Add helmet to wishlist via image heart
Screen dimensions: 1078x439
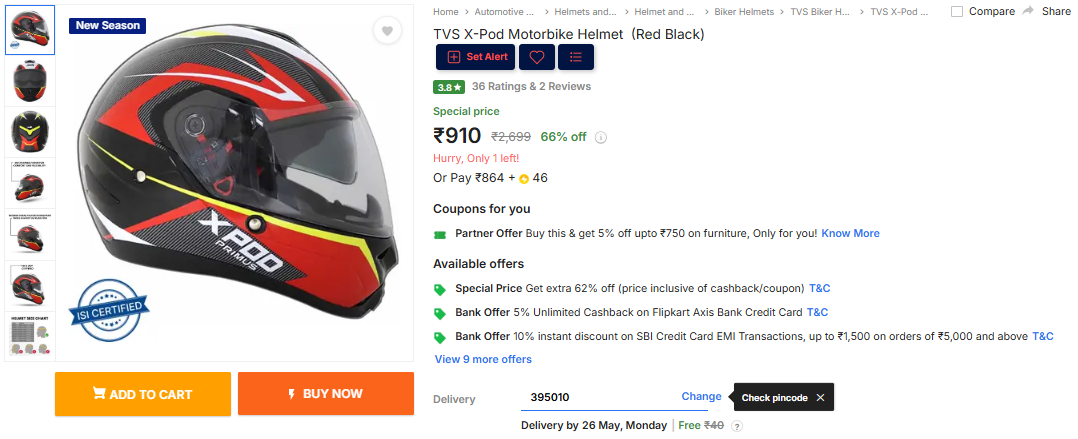(x=387, y=32)
